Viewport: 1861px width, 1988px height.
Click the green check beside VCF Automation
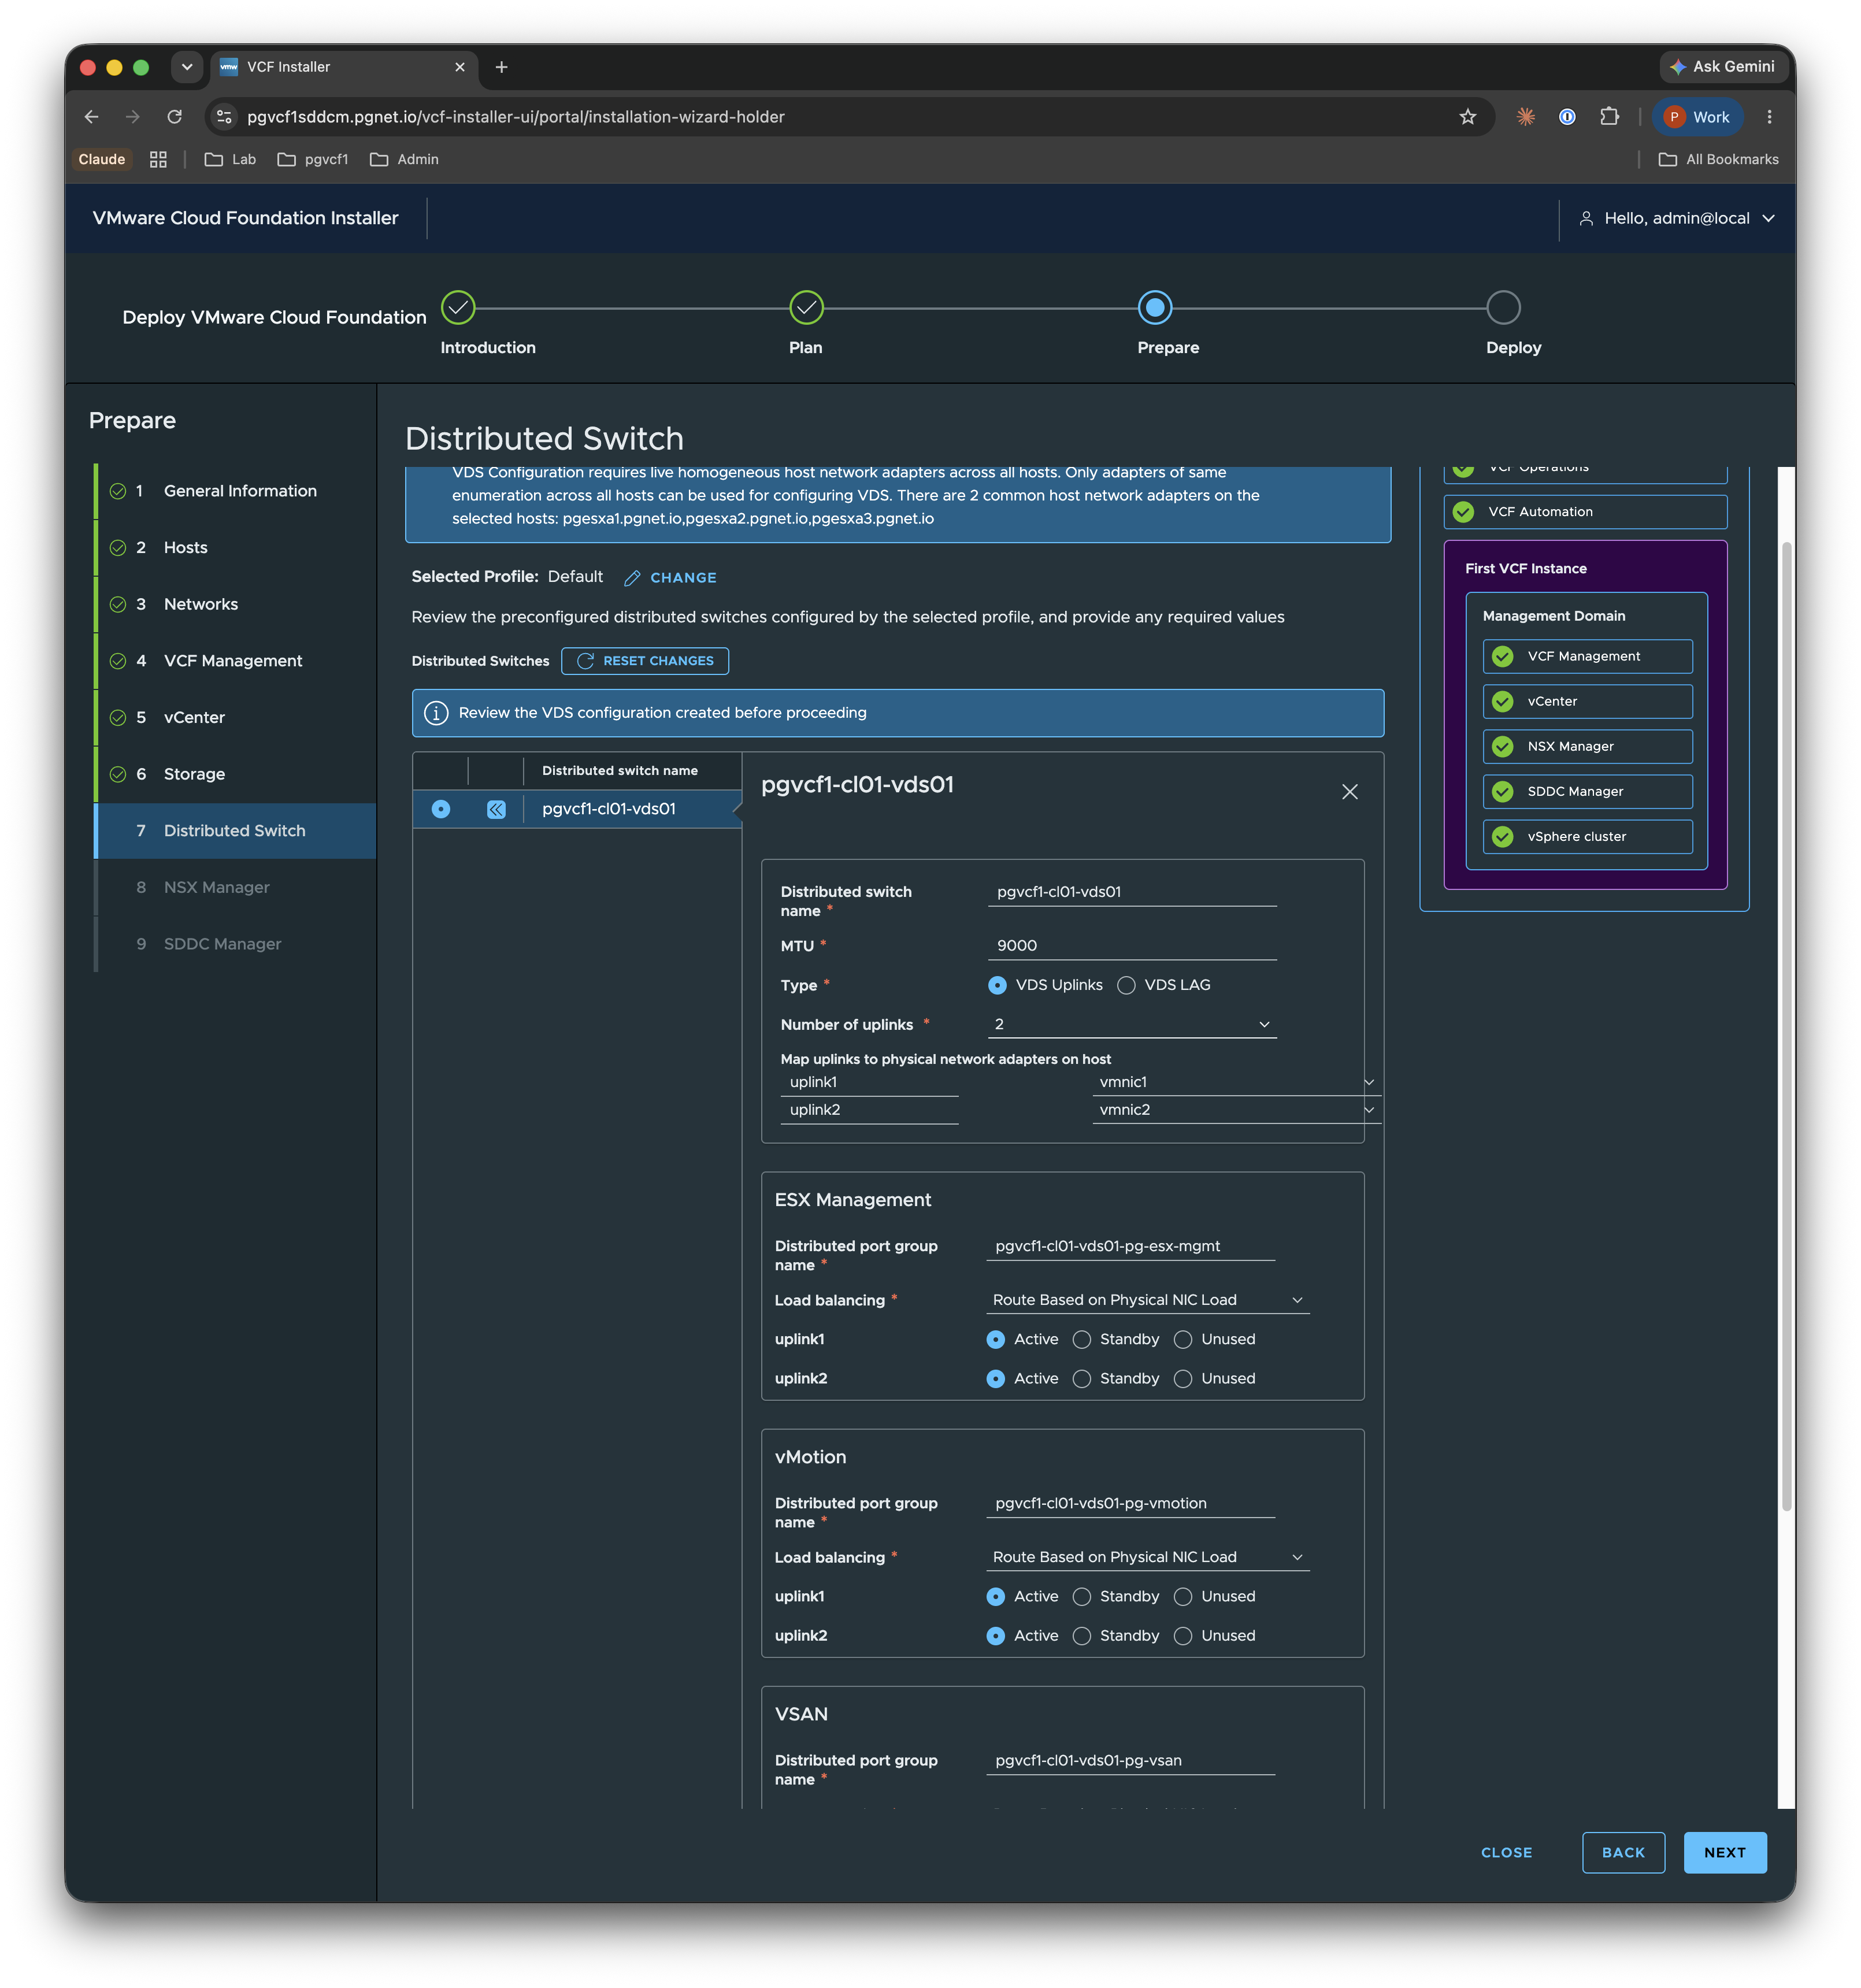1463,512
